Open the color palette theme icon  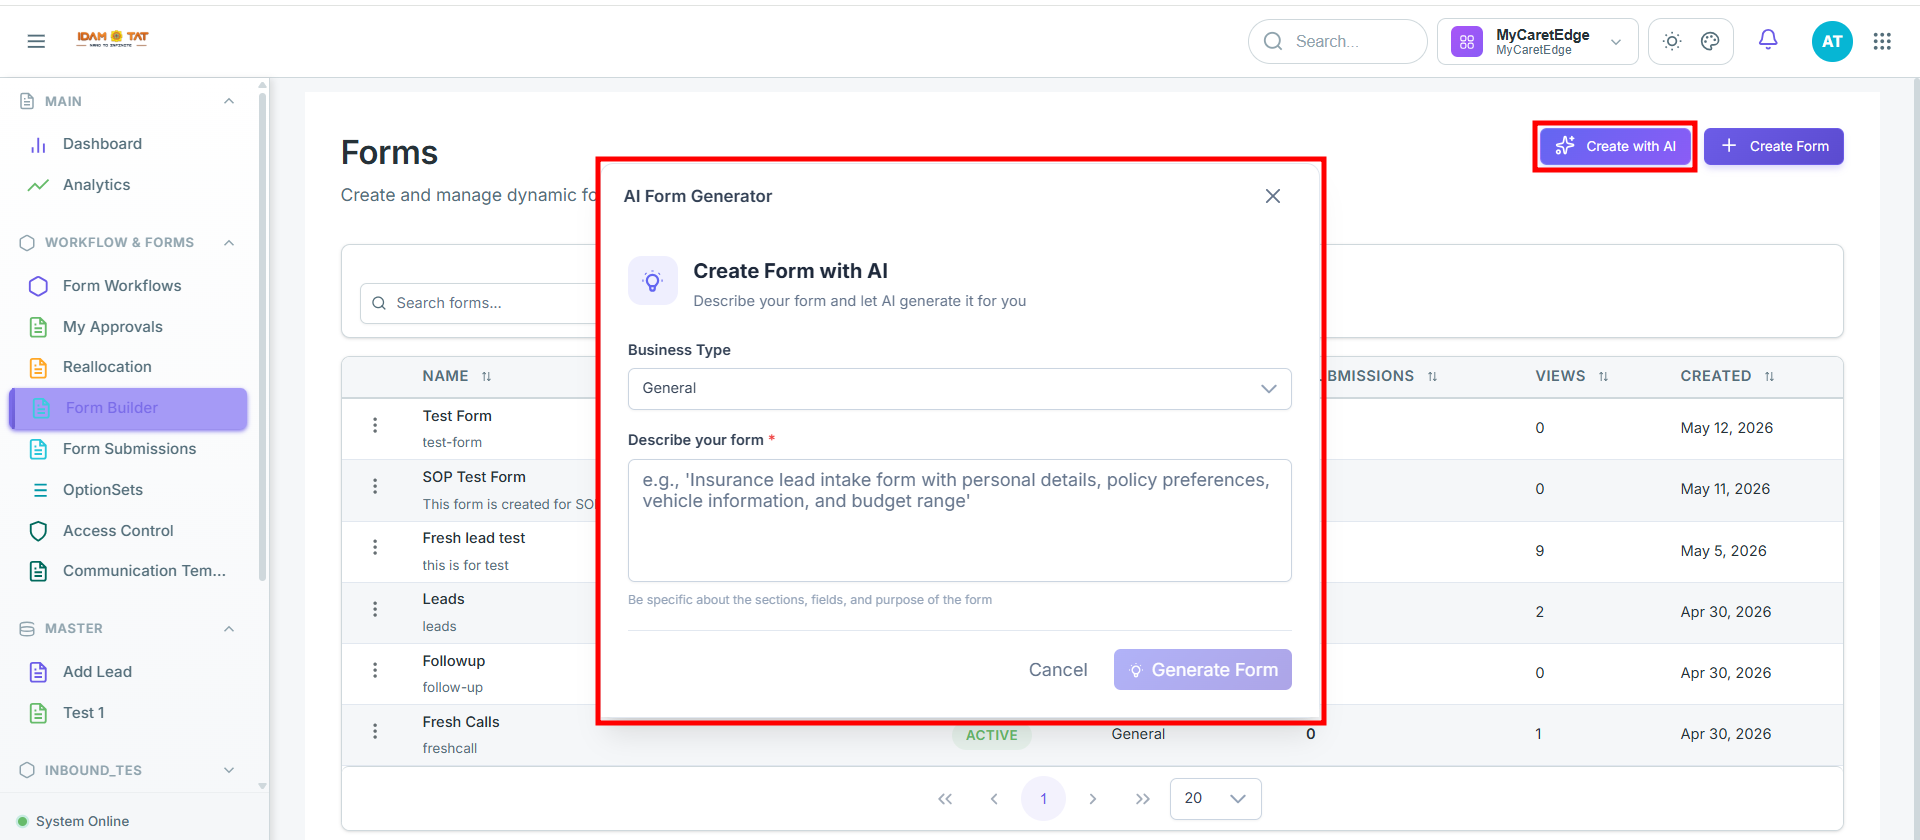pyautogui.click(x=1710, y=41)
